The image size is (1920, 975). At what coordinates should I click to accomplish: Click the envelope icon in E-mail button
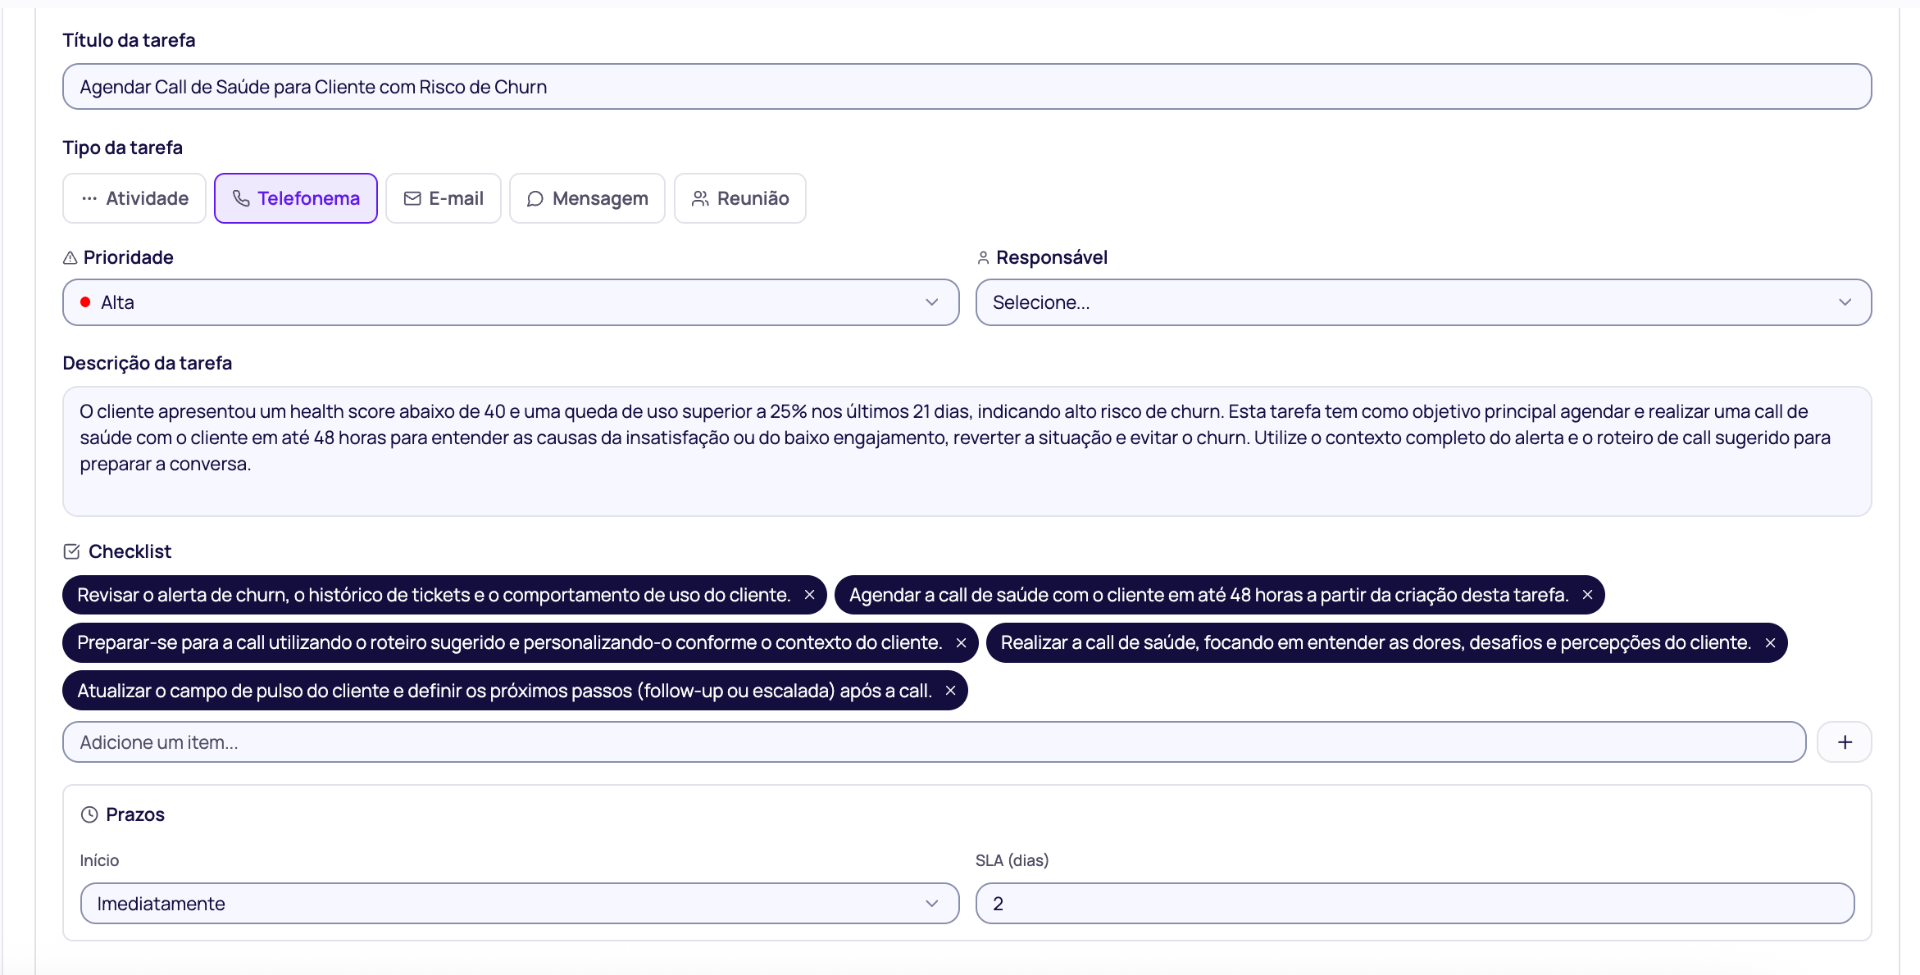click(x=412, y=198)
